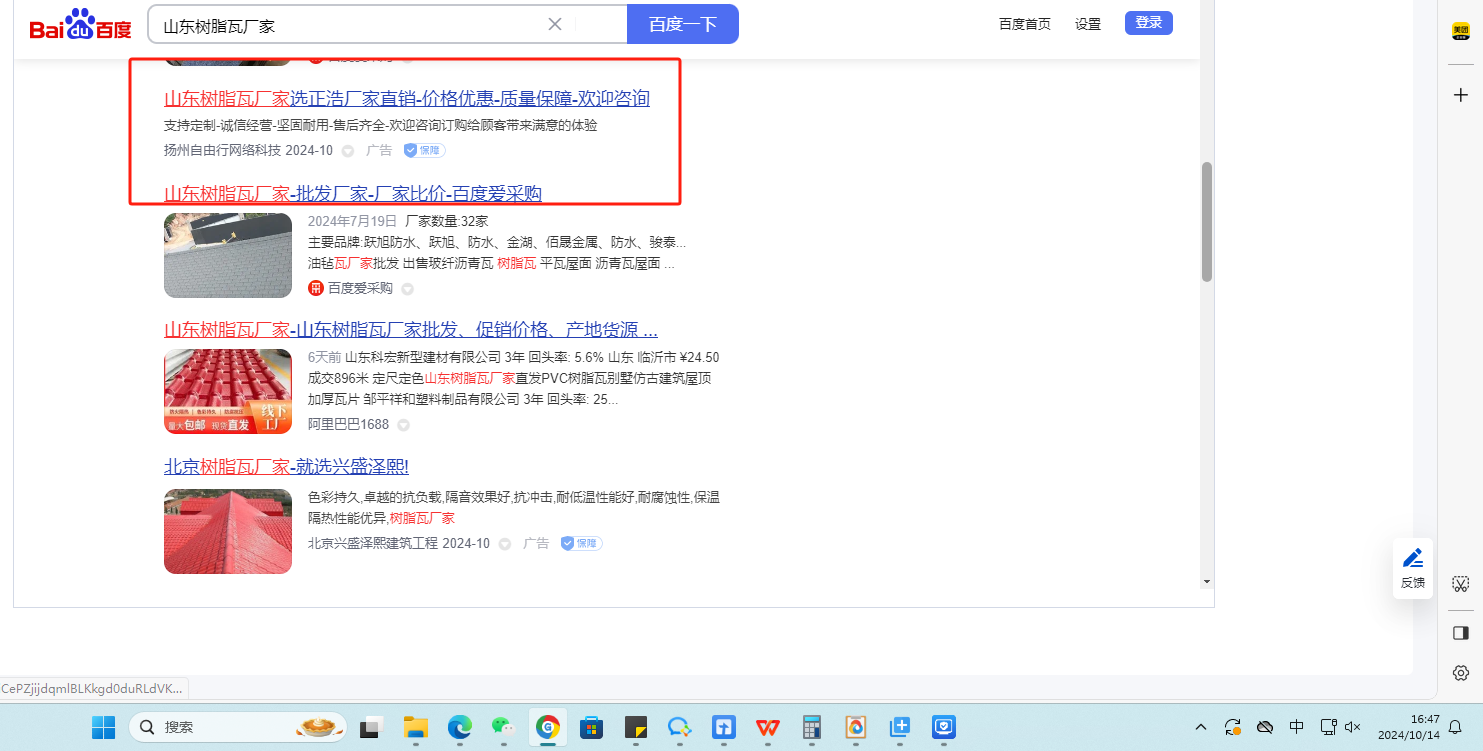Open sidebar settings gear icon
Screen dimensions: 1483x751
coord(1460,673)
